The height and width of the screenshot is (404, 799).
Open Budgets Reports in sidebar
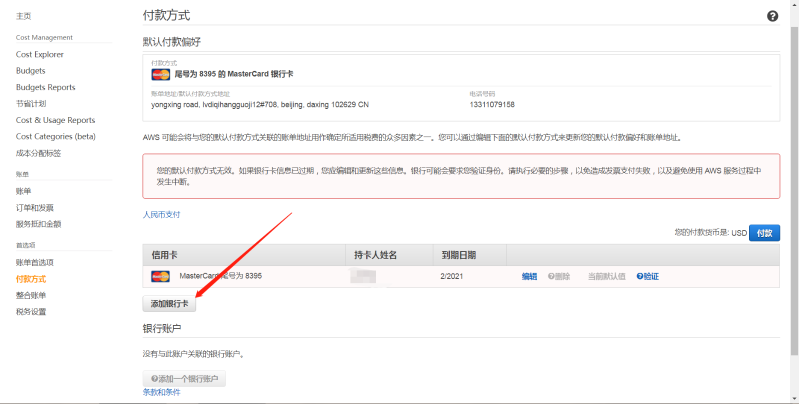pyautogui.click(x=45, y=87)
